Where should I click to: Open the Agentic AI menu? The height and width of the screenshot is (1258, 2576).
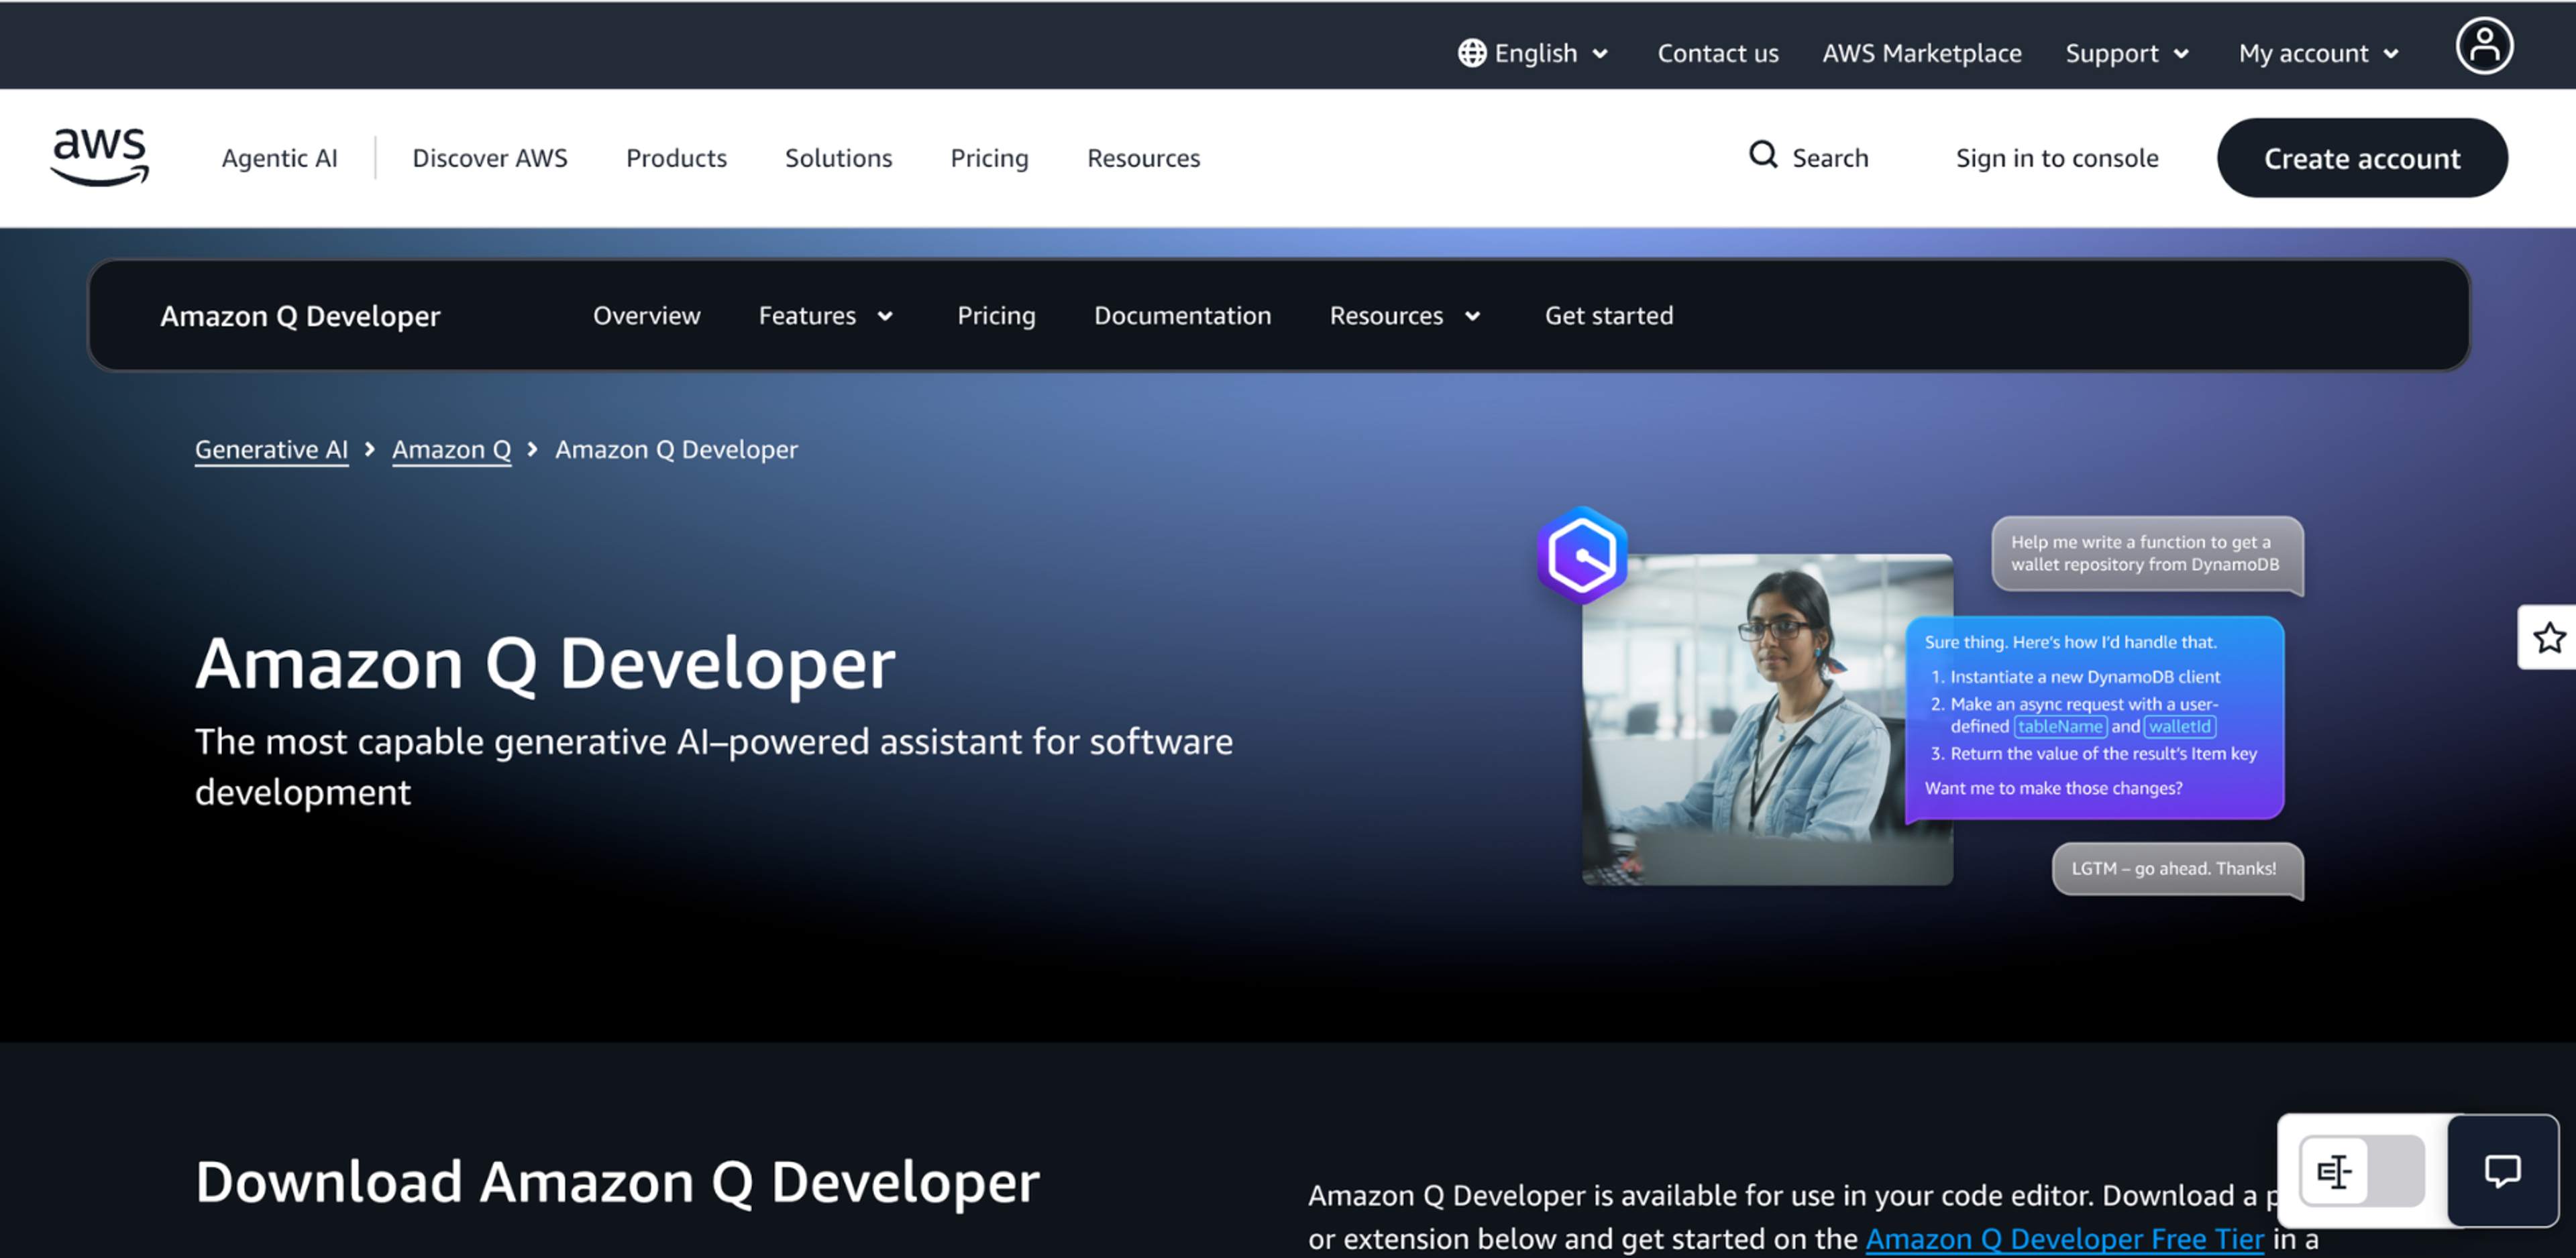279,158
